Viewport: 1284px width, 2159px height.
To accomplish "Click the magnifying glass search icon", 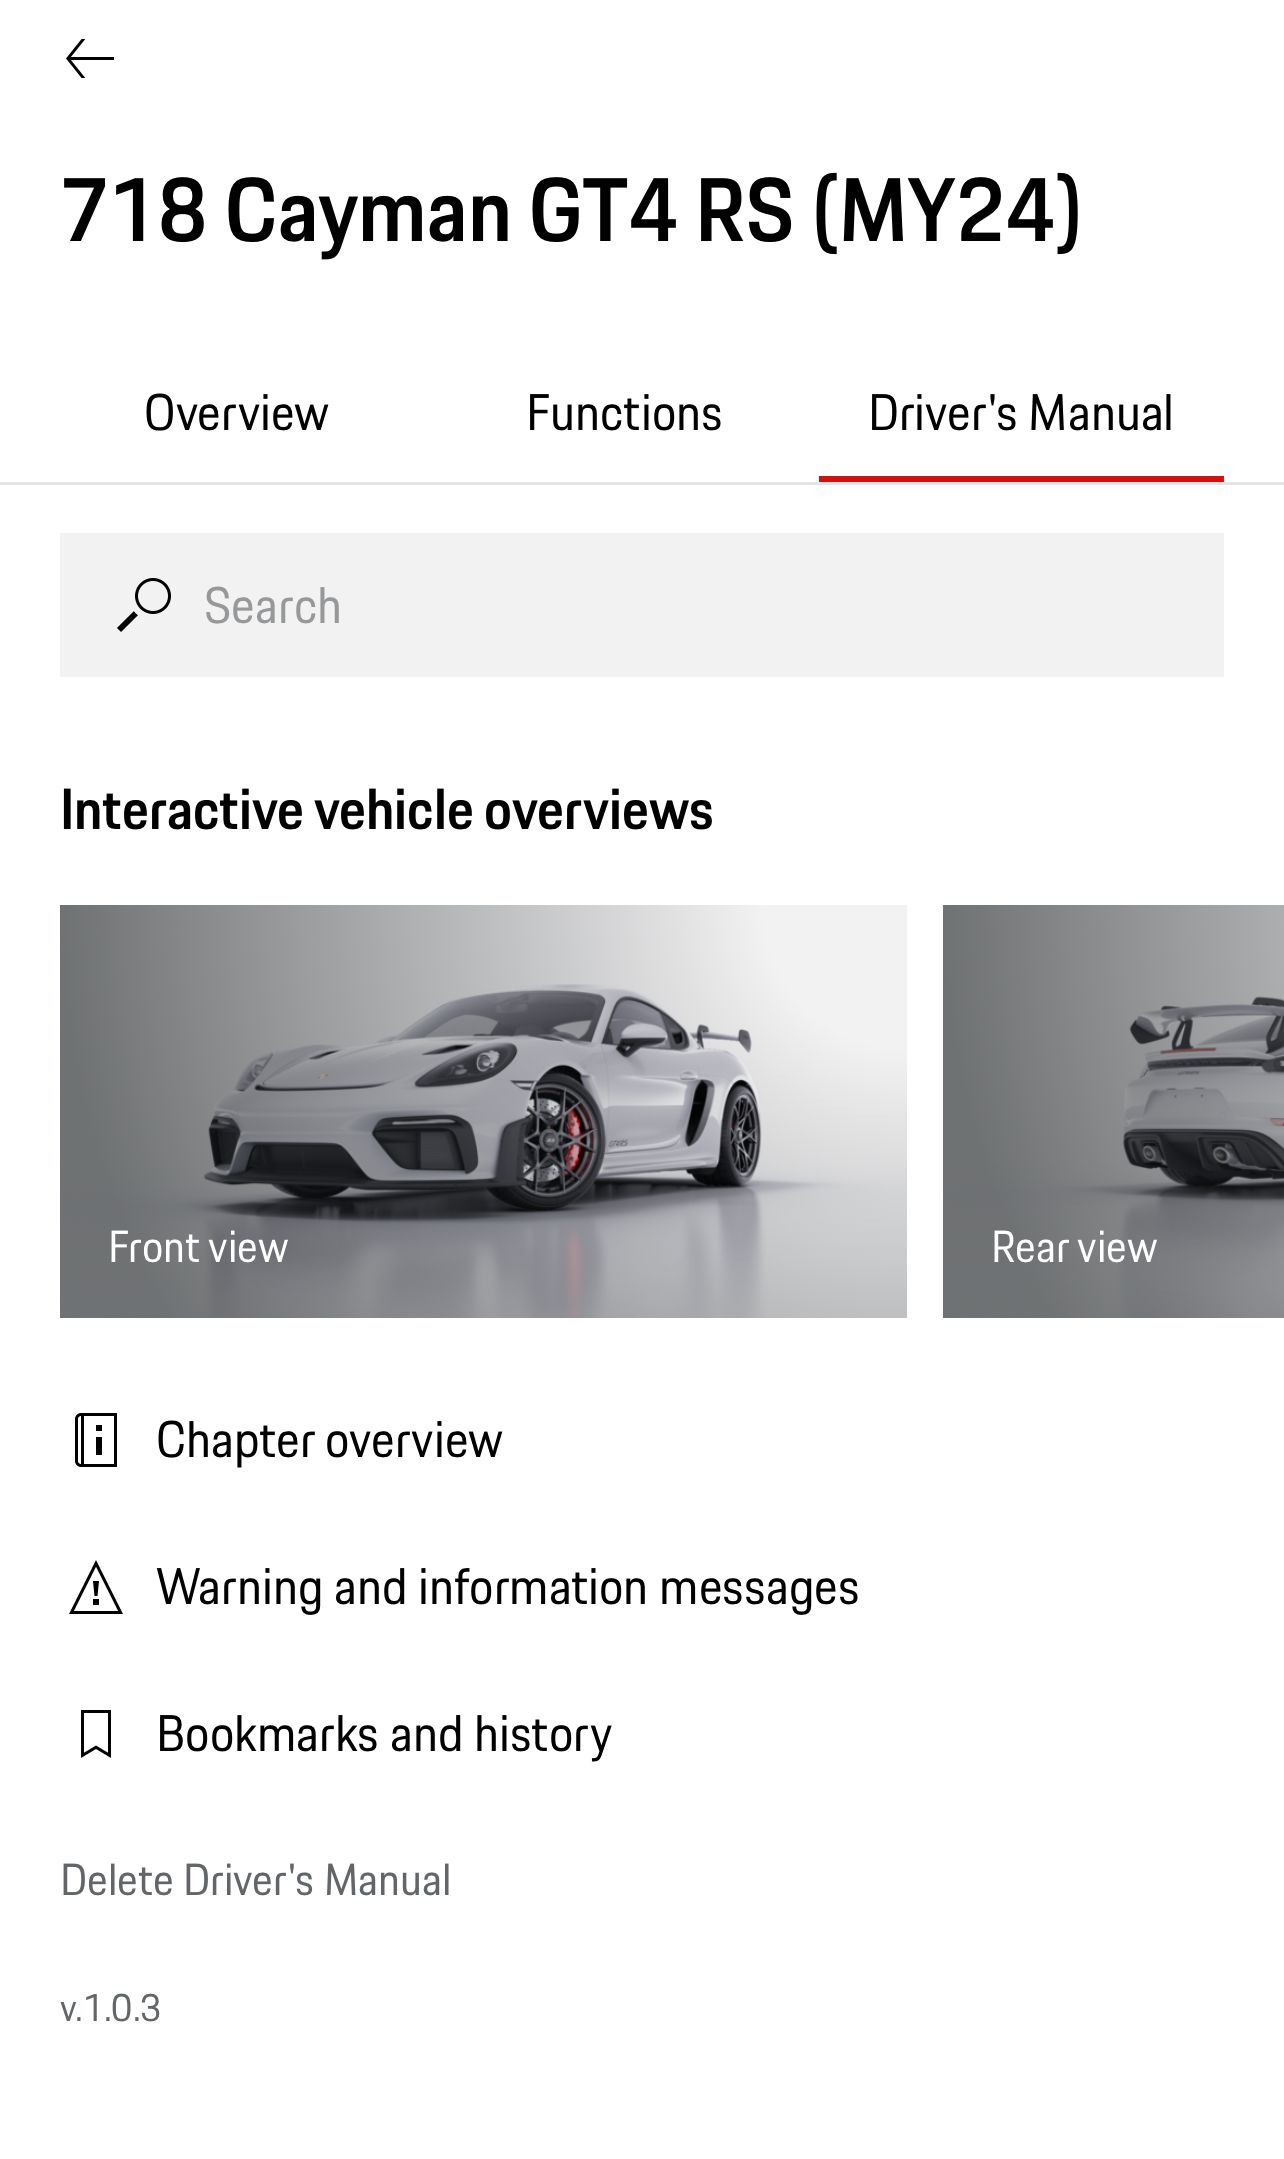I will click(144, 605).
